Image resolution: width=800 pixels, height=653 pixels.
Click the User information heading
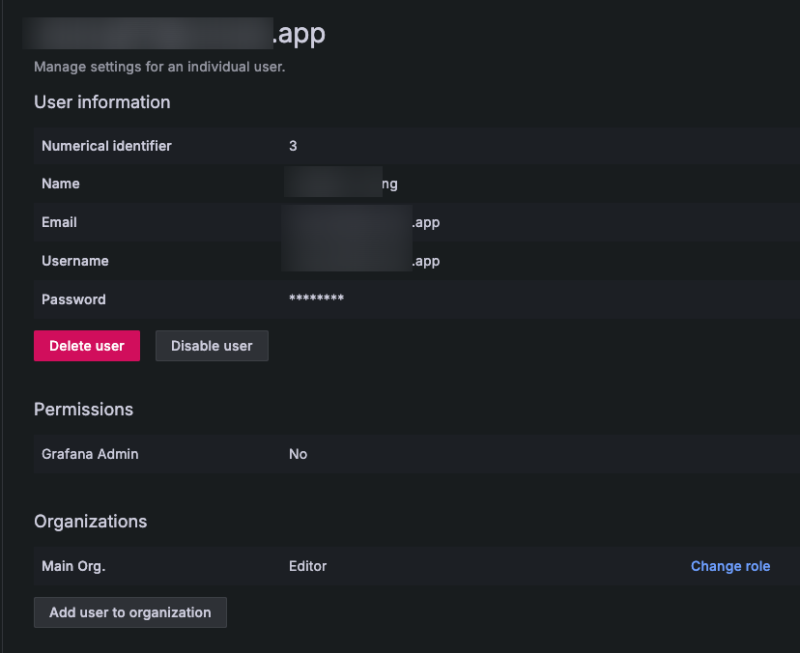pyautogui.click(x=102, y=102)
